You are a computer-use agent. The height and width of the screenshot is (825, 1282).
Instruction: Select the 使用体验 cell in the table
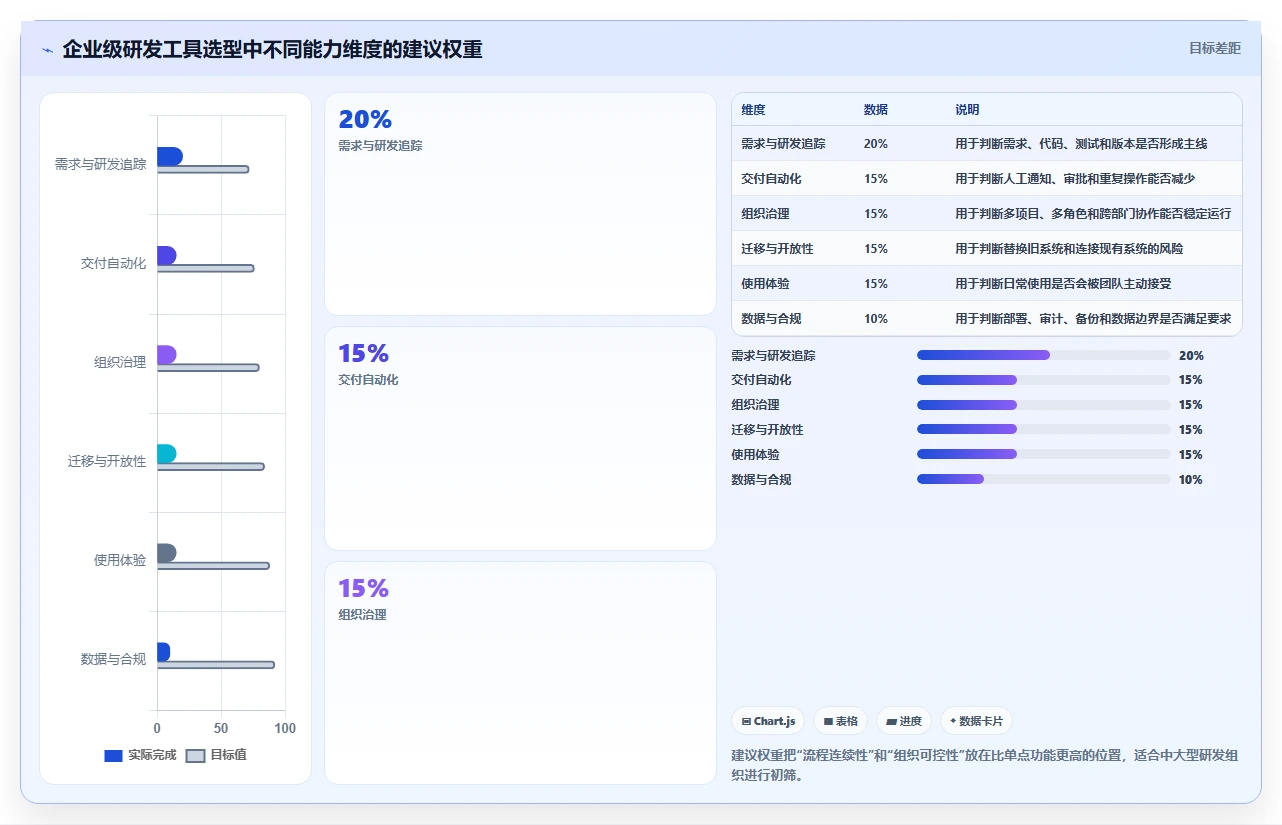click(x=765, y=284)
